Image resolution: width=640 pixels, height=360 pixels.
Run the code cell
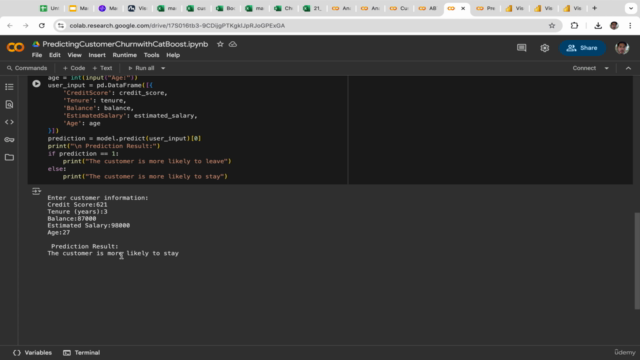36,84
